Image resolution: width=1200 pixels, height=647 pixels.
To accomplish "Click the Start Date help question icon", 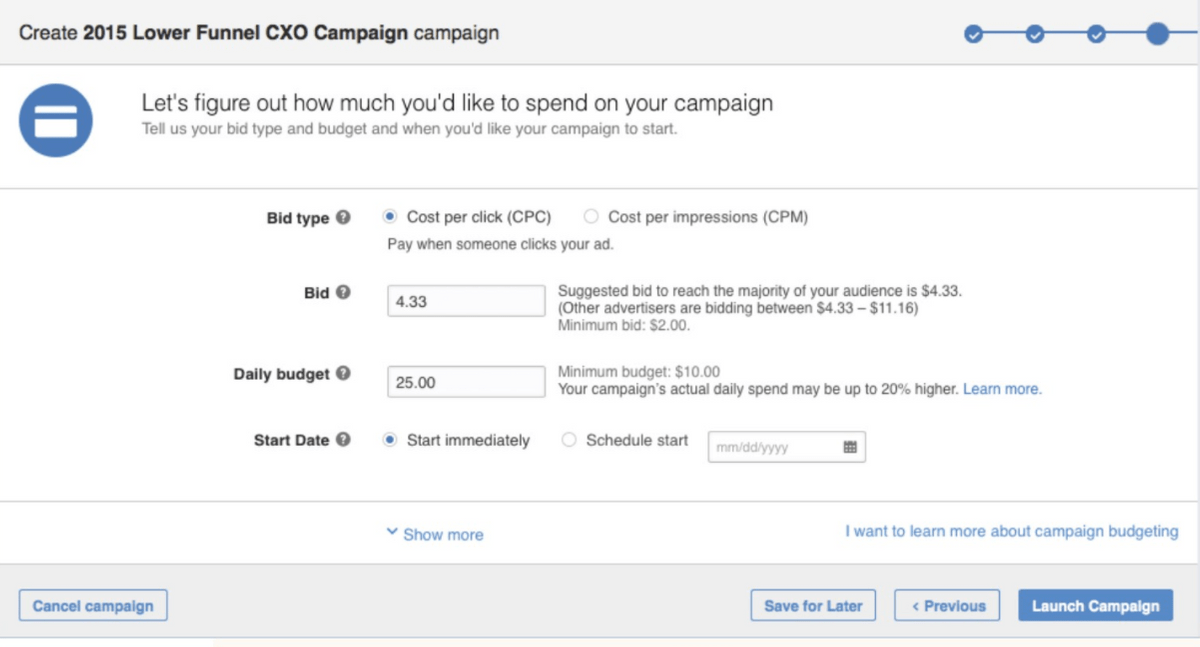I will pos(343,440).
